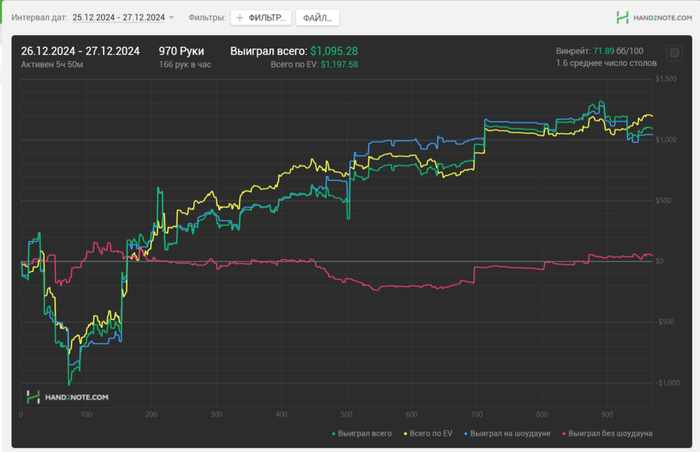Select date range 25.12.2024 - 27.12.2024
The height and width of the screenshot is (452, 700).
119,17
